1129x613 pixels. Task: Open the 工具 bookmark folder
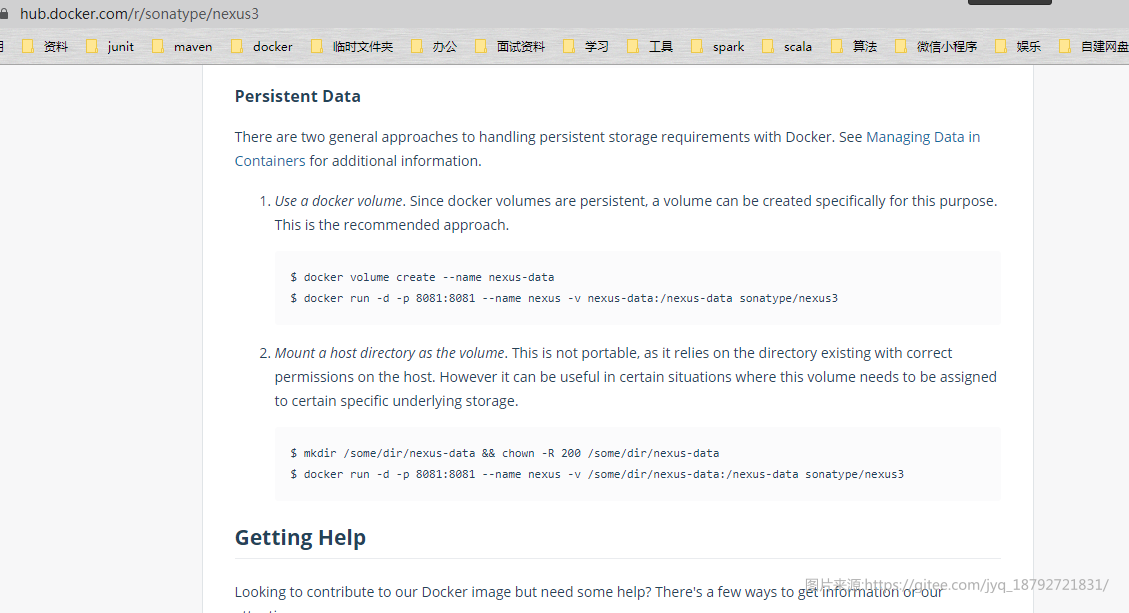[x=650, y=47]
